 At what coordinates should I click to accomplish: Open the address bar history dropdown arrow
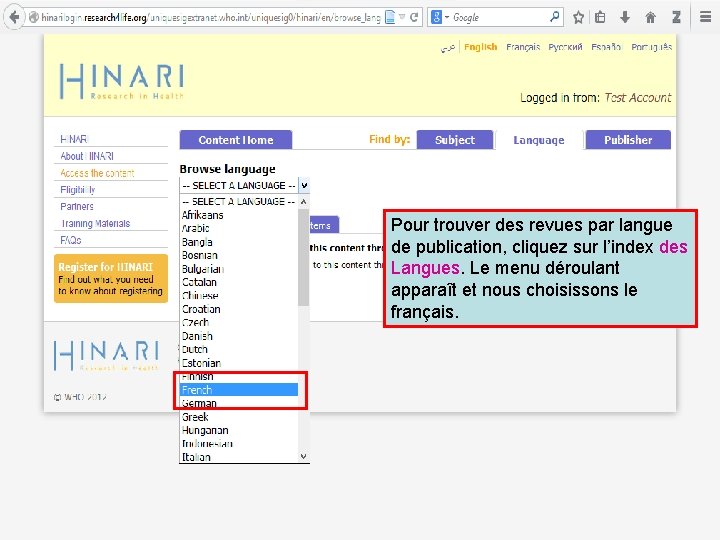click(x=402, y=17)
